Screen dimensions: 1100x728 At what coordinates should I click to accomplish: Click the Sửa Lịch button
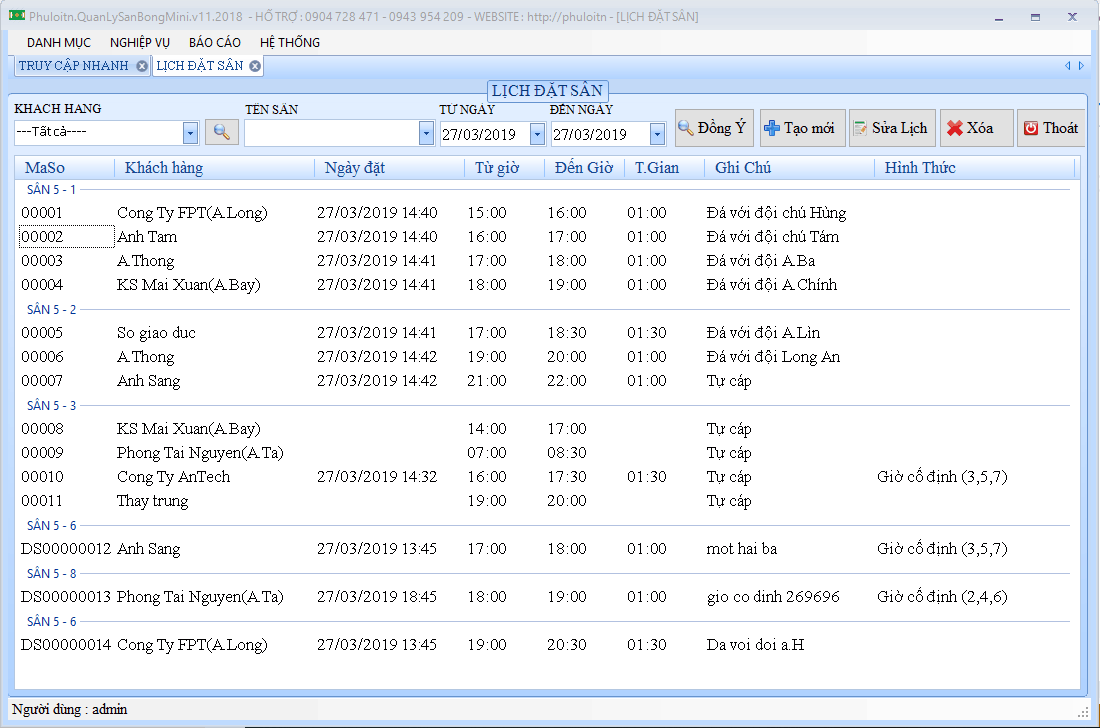click(892, 128)
